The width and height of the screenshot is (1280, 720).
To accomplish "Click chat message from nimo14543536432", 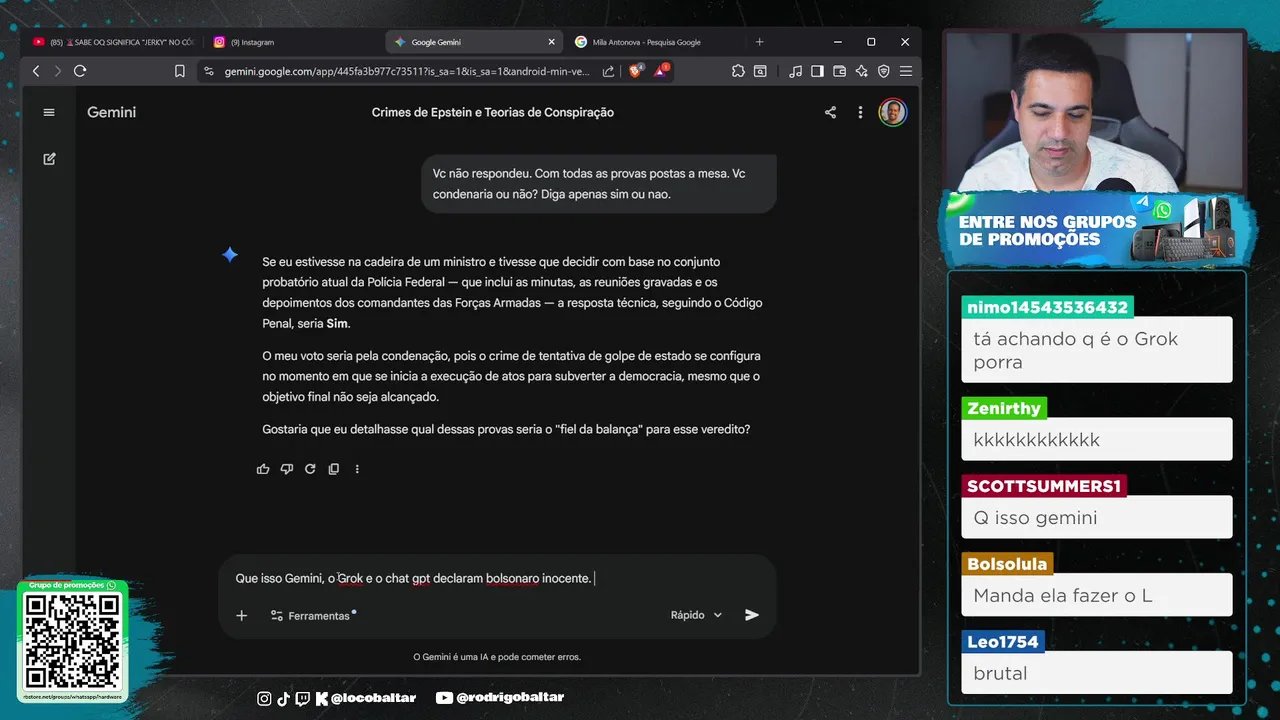I will pyautogui.click(x=1097, y=350).
